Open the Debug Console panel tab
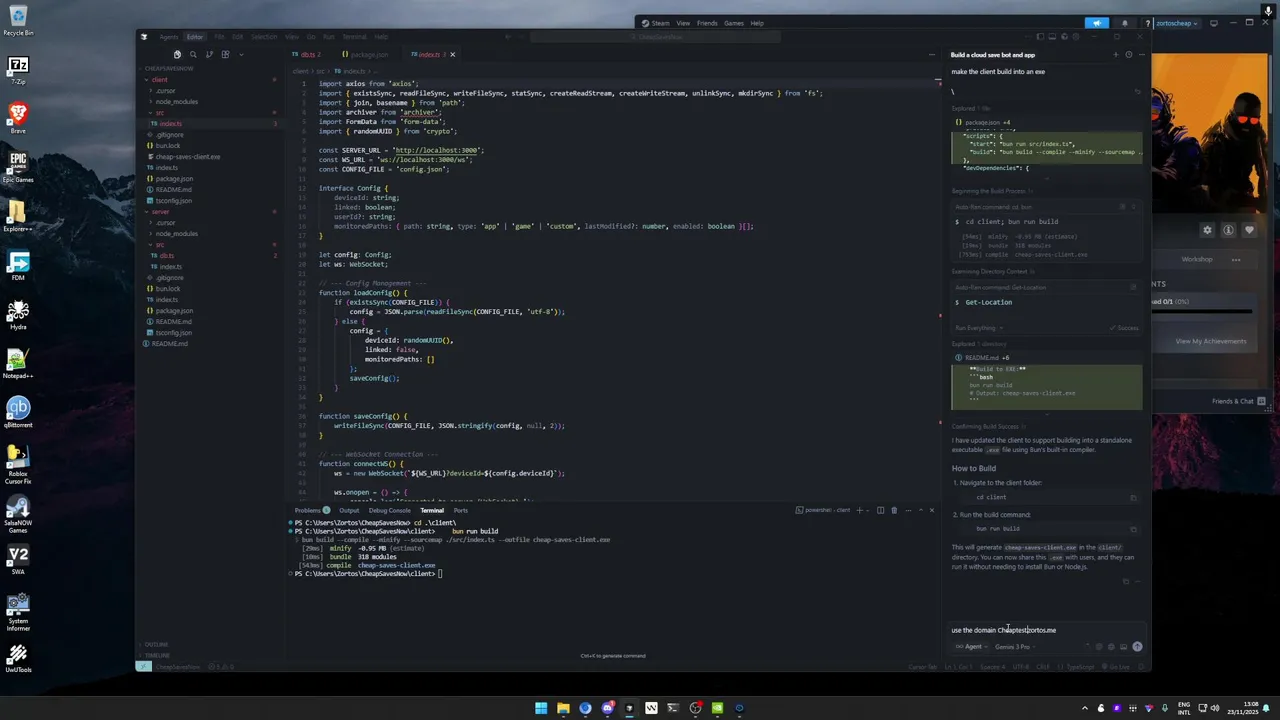The height and width of the screenshot is (720, 1280). 389,510
